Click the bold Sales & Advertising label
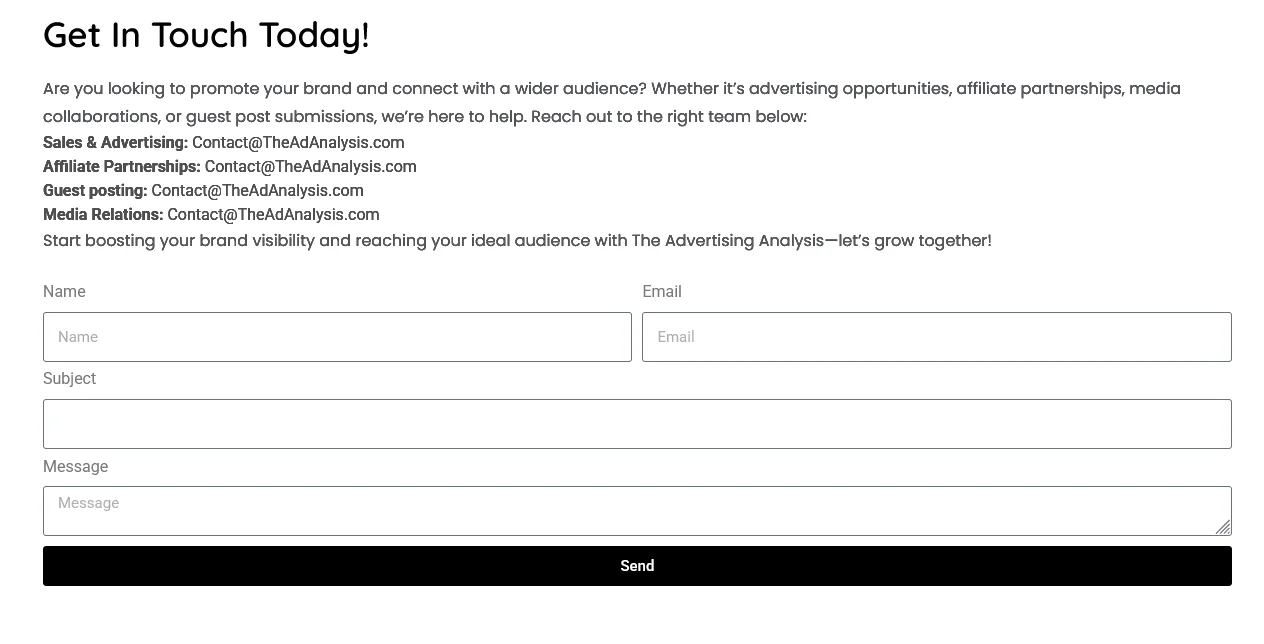 (115, 143)
